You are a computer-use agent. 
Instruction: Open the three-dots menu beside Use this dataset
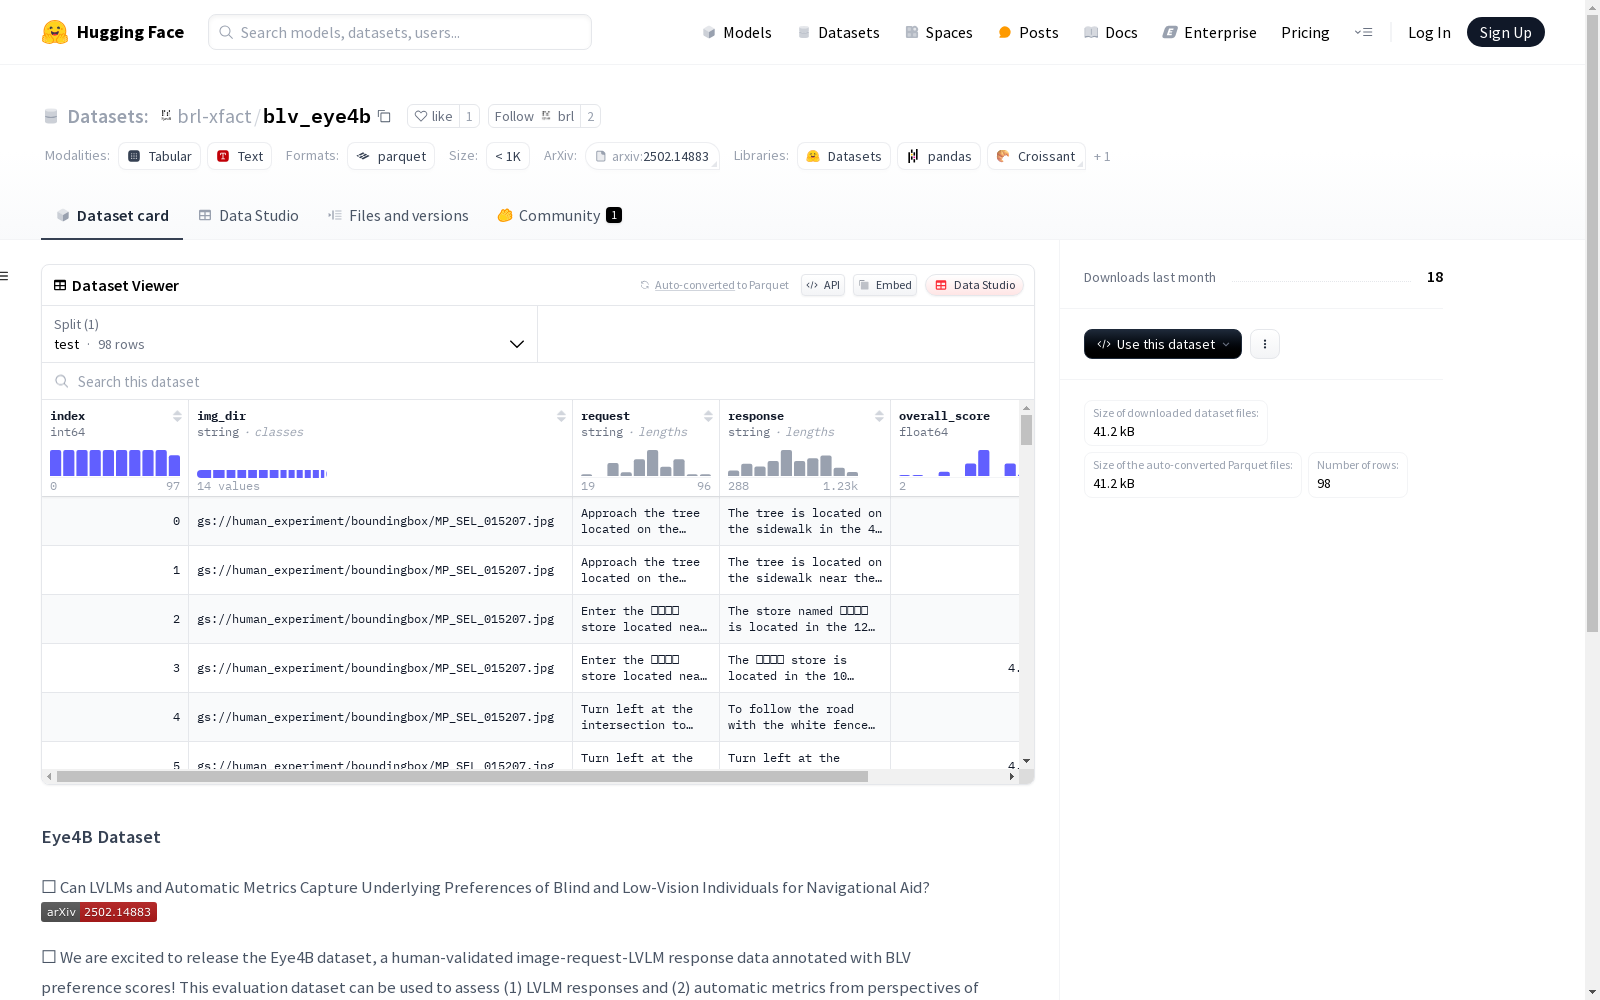pyautogui.click(x=1265, y=344)
